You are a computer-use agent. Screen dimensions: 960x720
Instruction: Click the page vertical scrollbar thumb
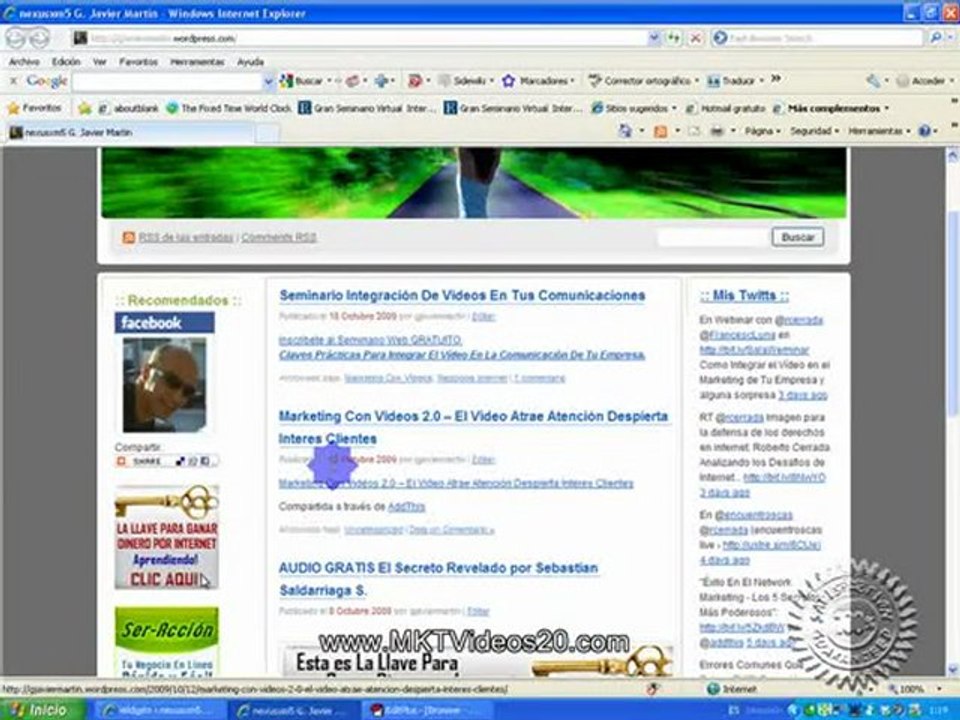click(x=952, y=313)
